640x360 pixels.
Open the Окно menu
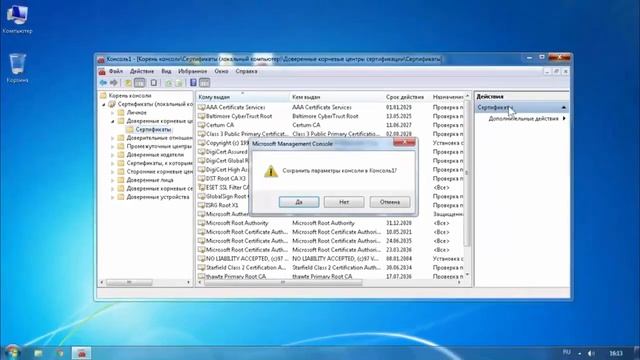pos(221,71)
